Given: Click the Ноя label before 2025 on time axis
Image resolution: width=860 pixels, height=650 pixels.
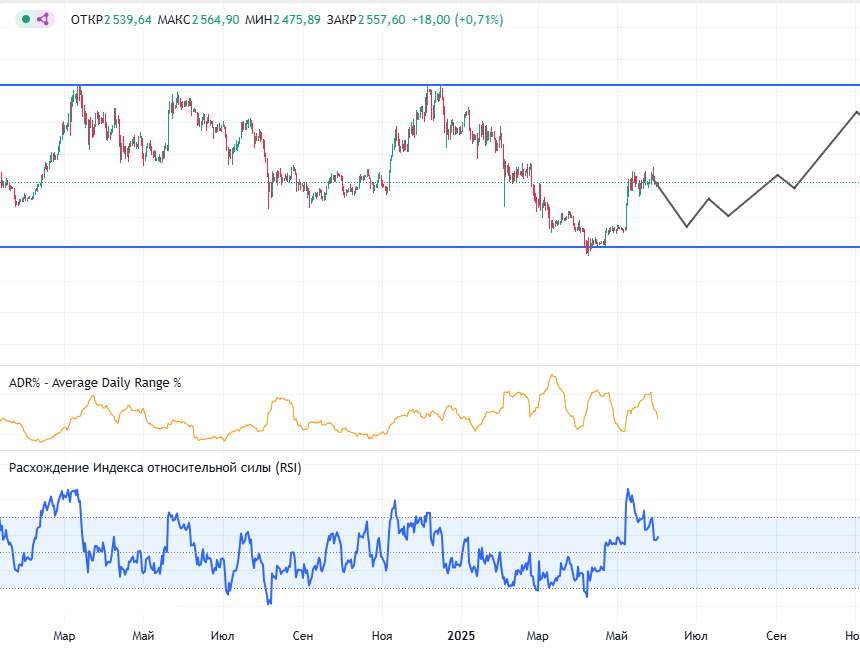Looking at the screenshot, I should 382,636.
